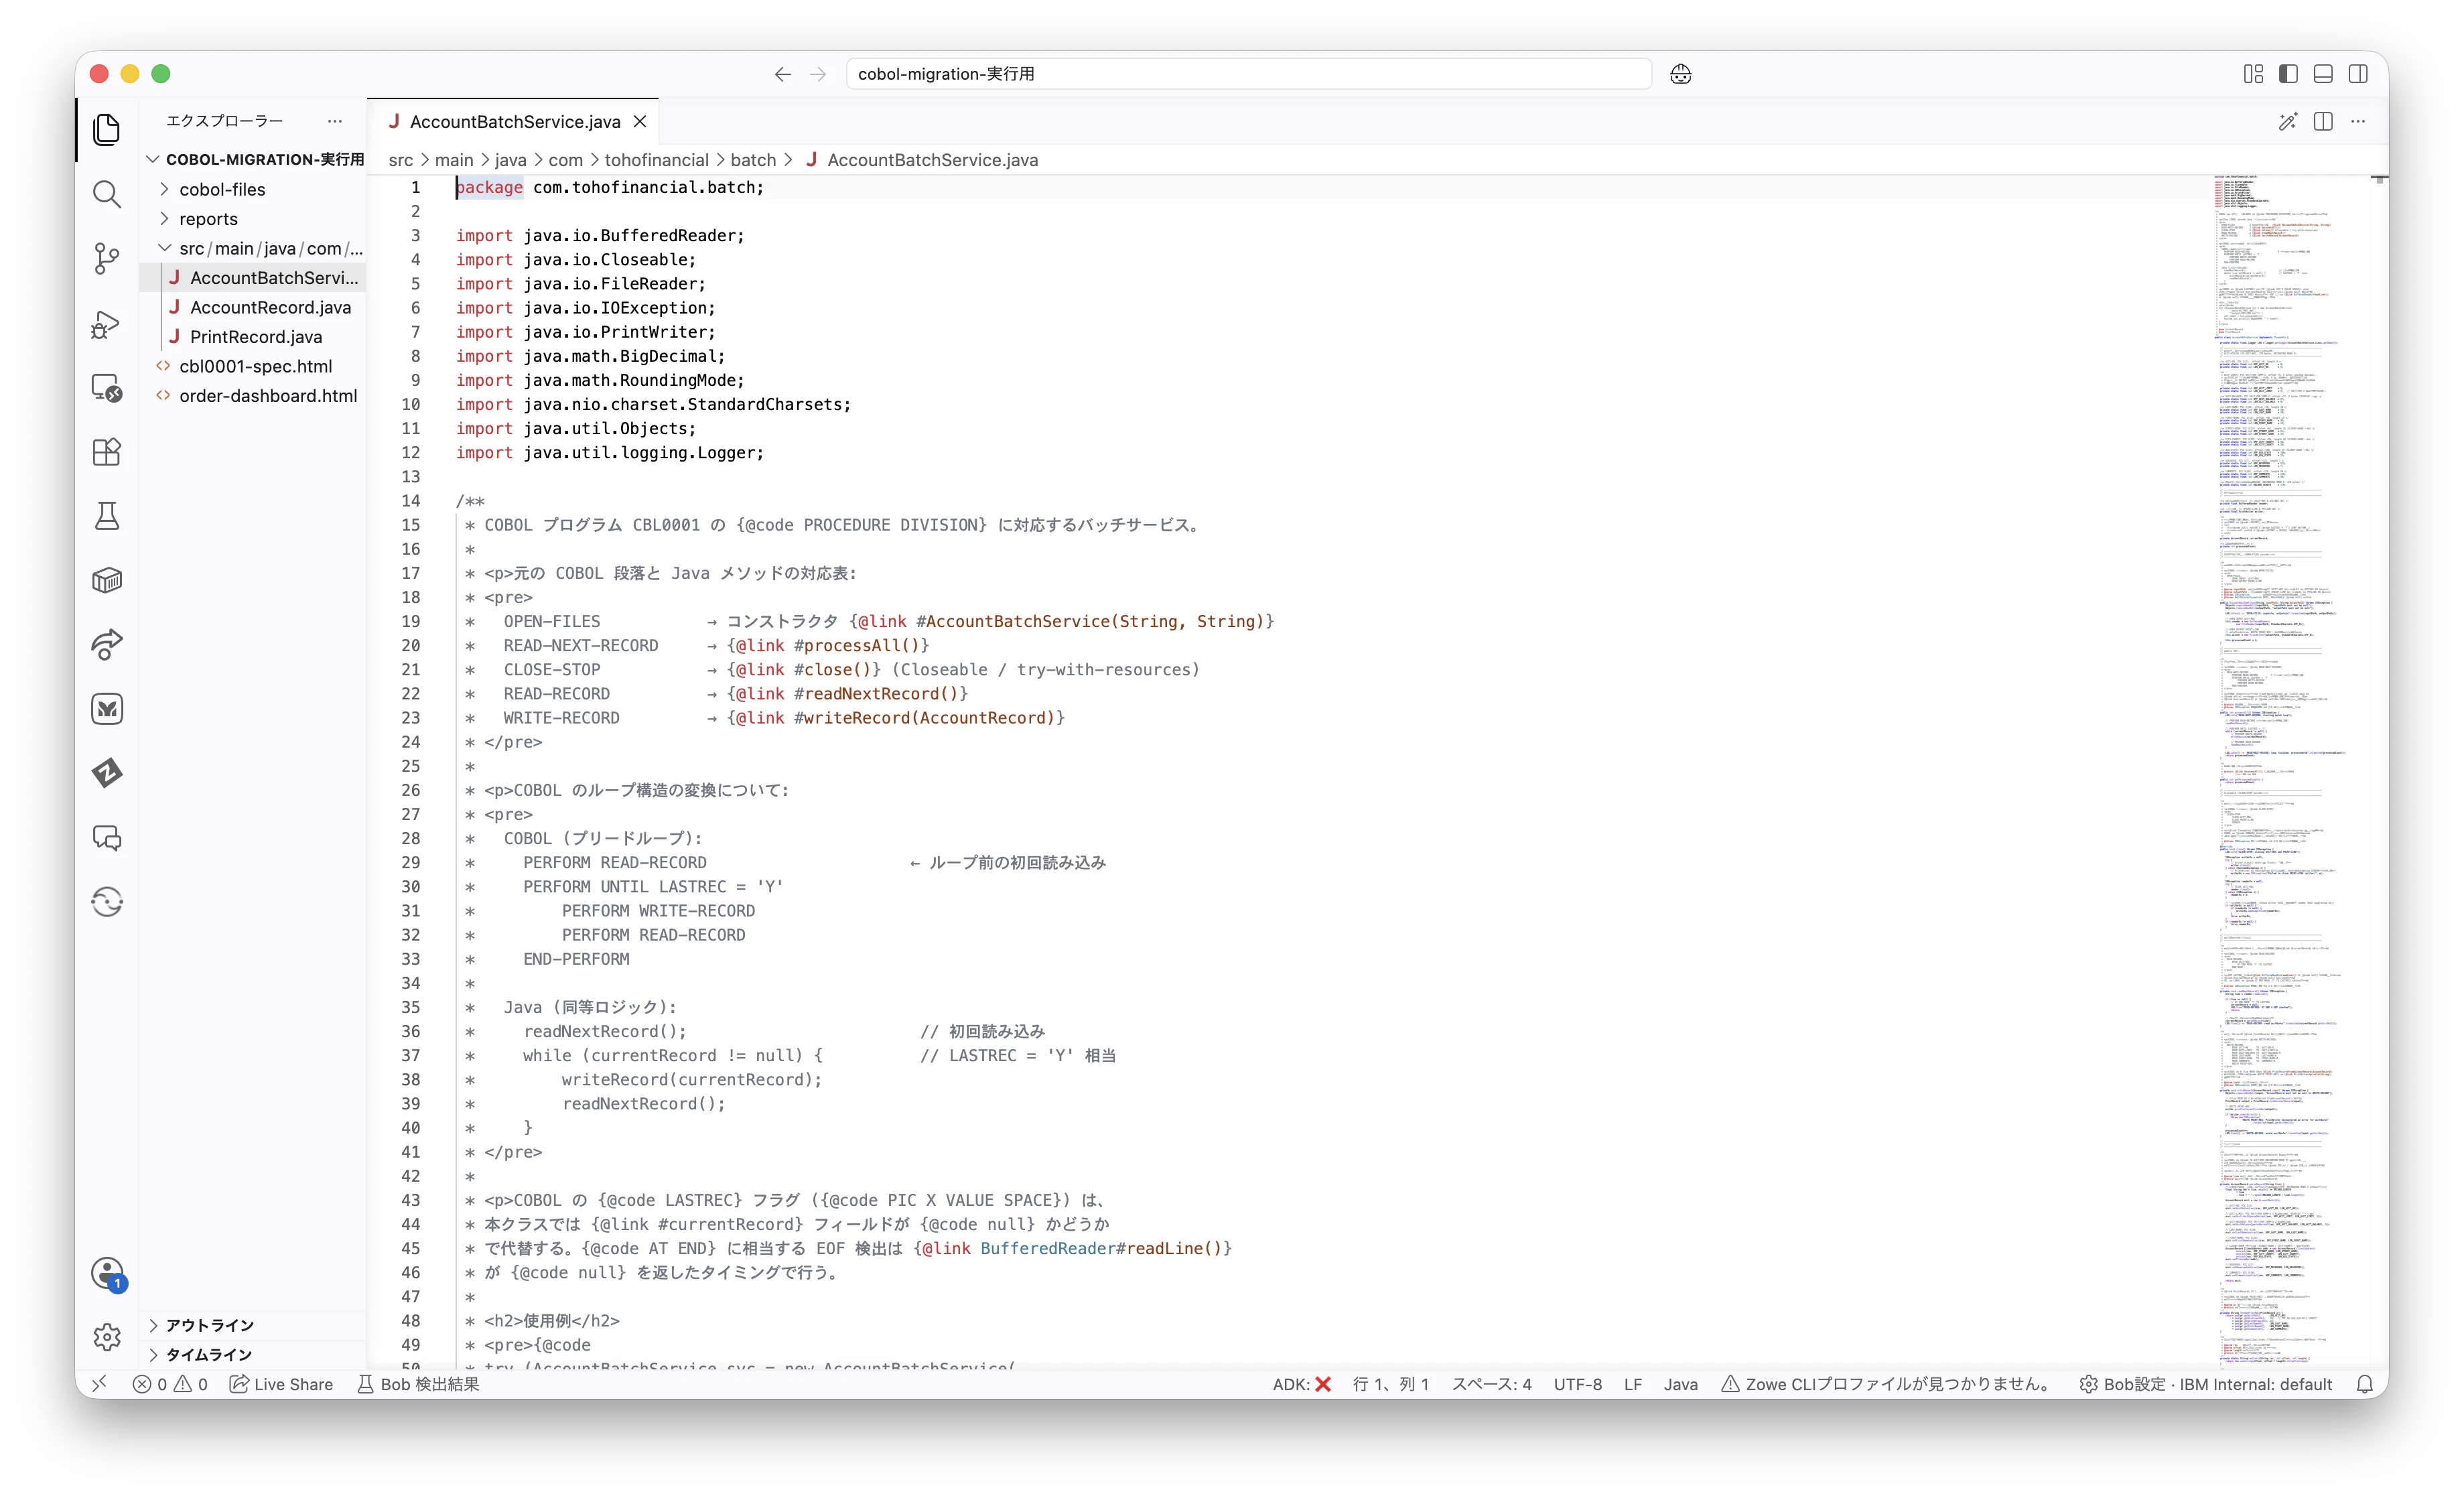The width and height of the screenshot is (2464, 1498).
Task: Open the Manage gear icon
Action: pyautogui.click(x=107, y=1337)
